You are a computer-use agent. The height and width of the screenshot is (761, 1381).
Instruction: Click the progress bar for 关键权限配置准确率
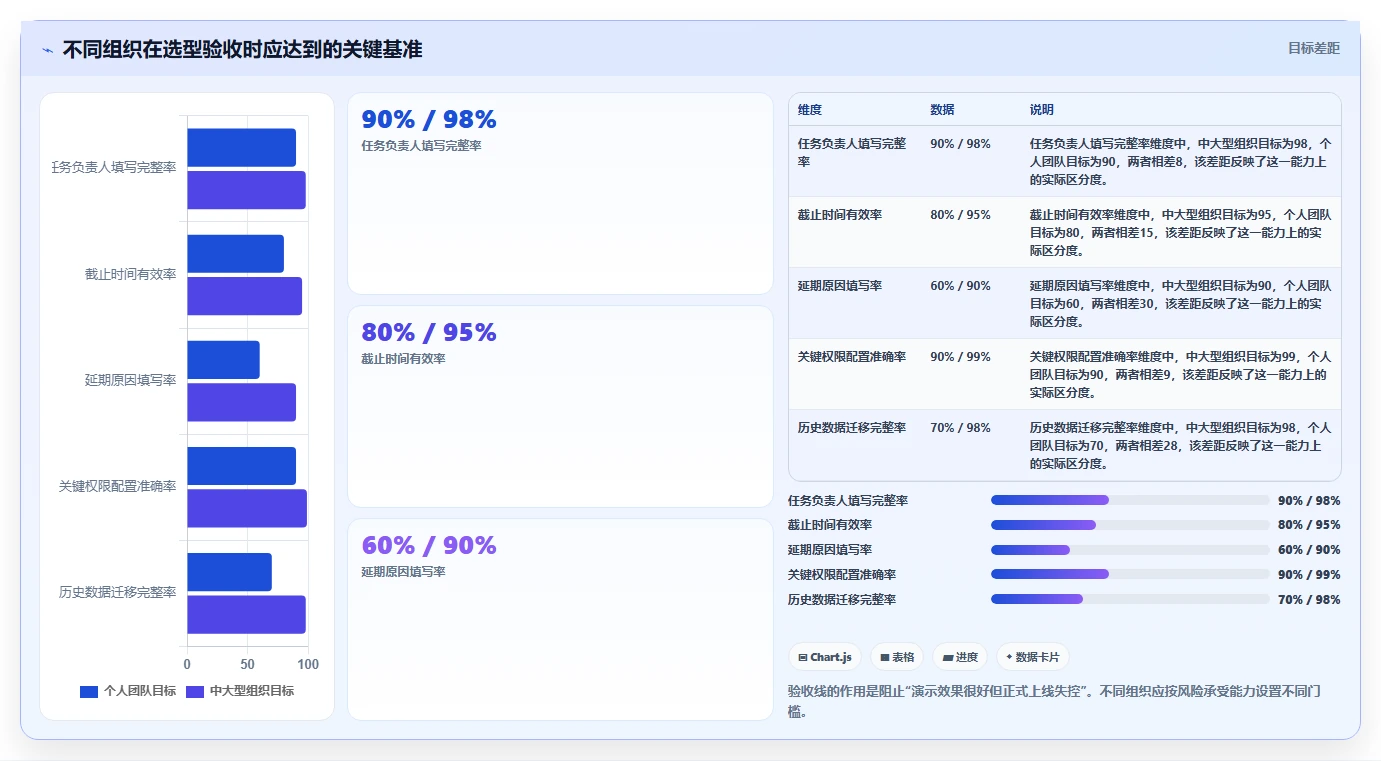coord(1130,574)
